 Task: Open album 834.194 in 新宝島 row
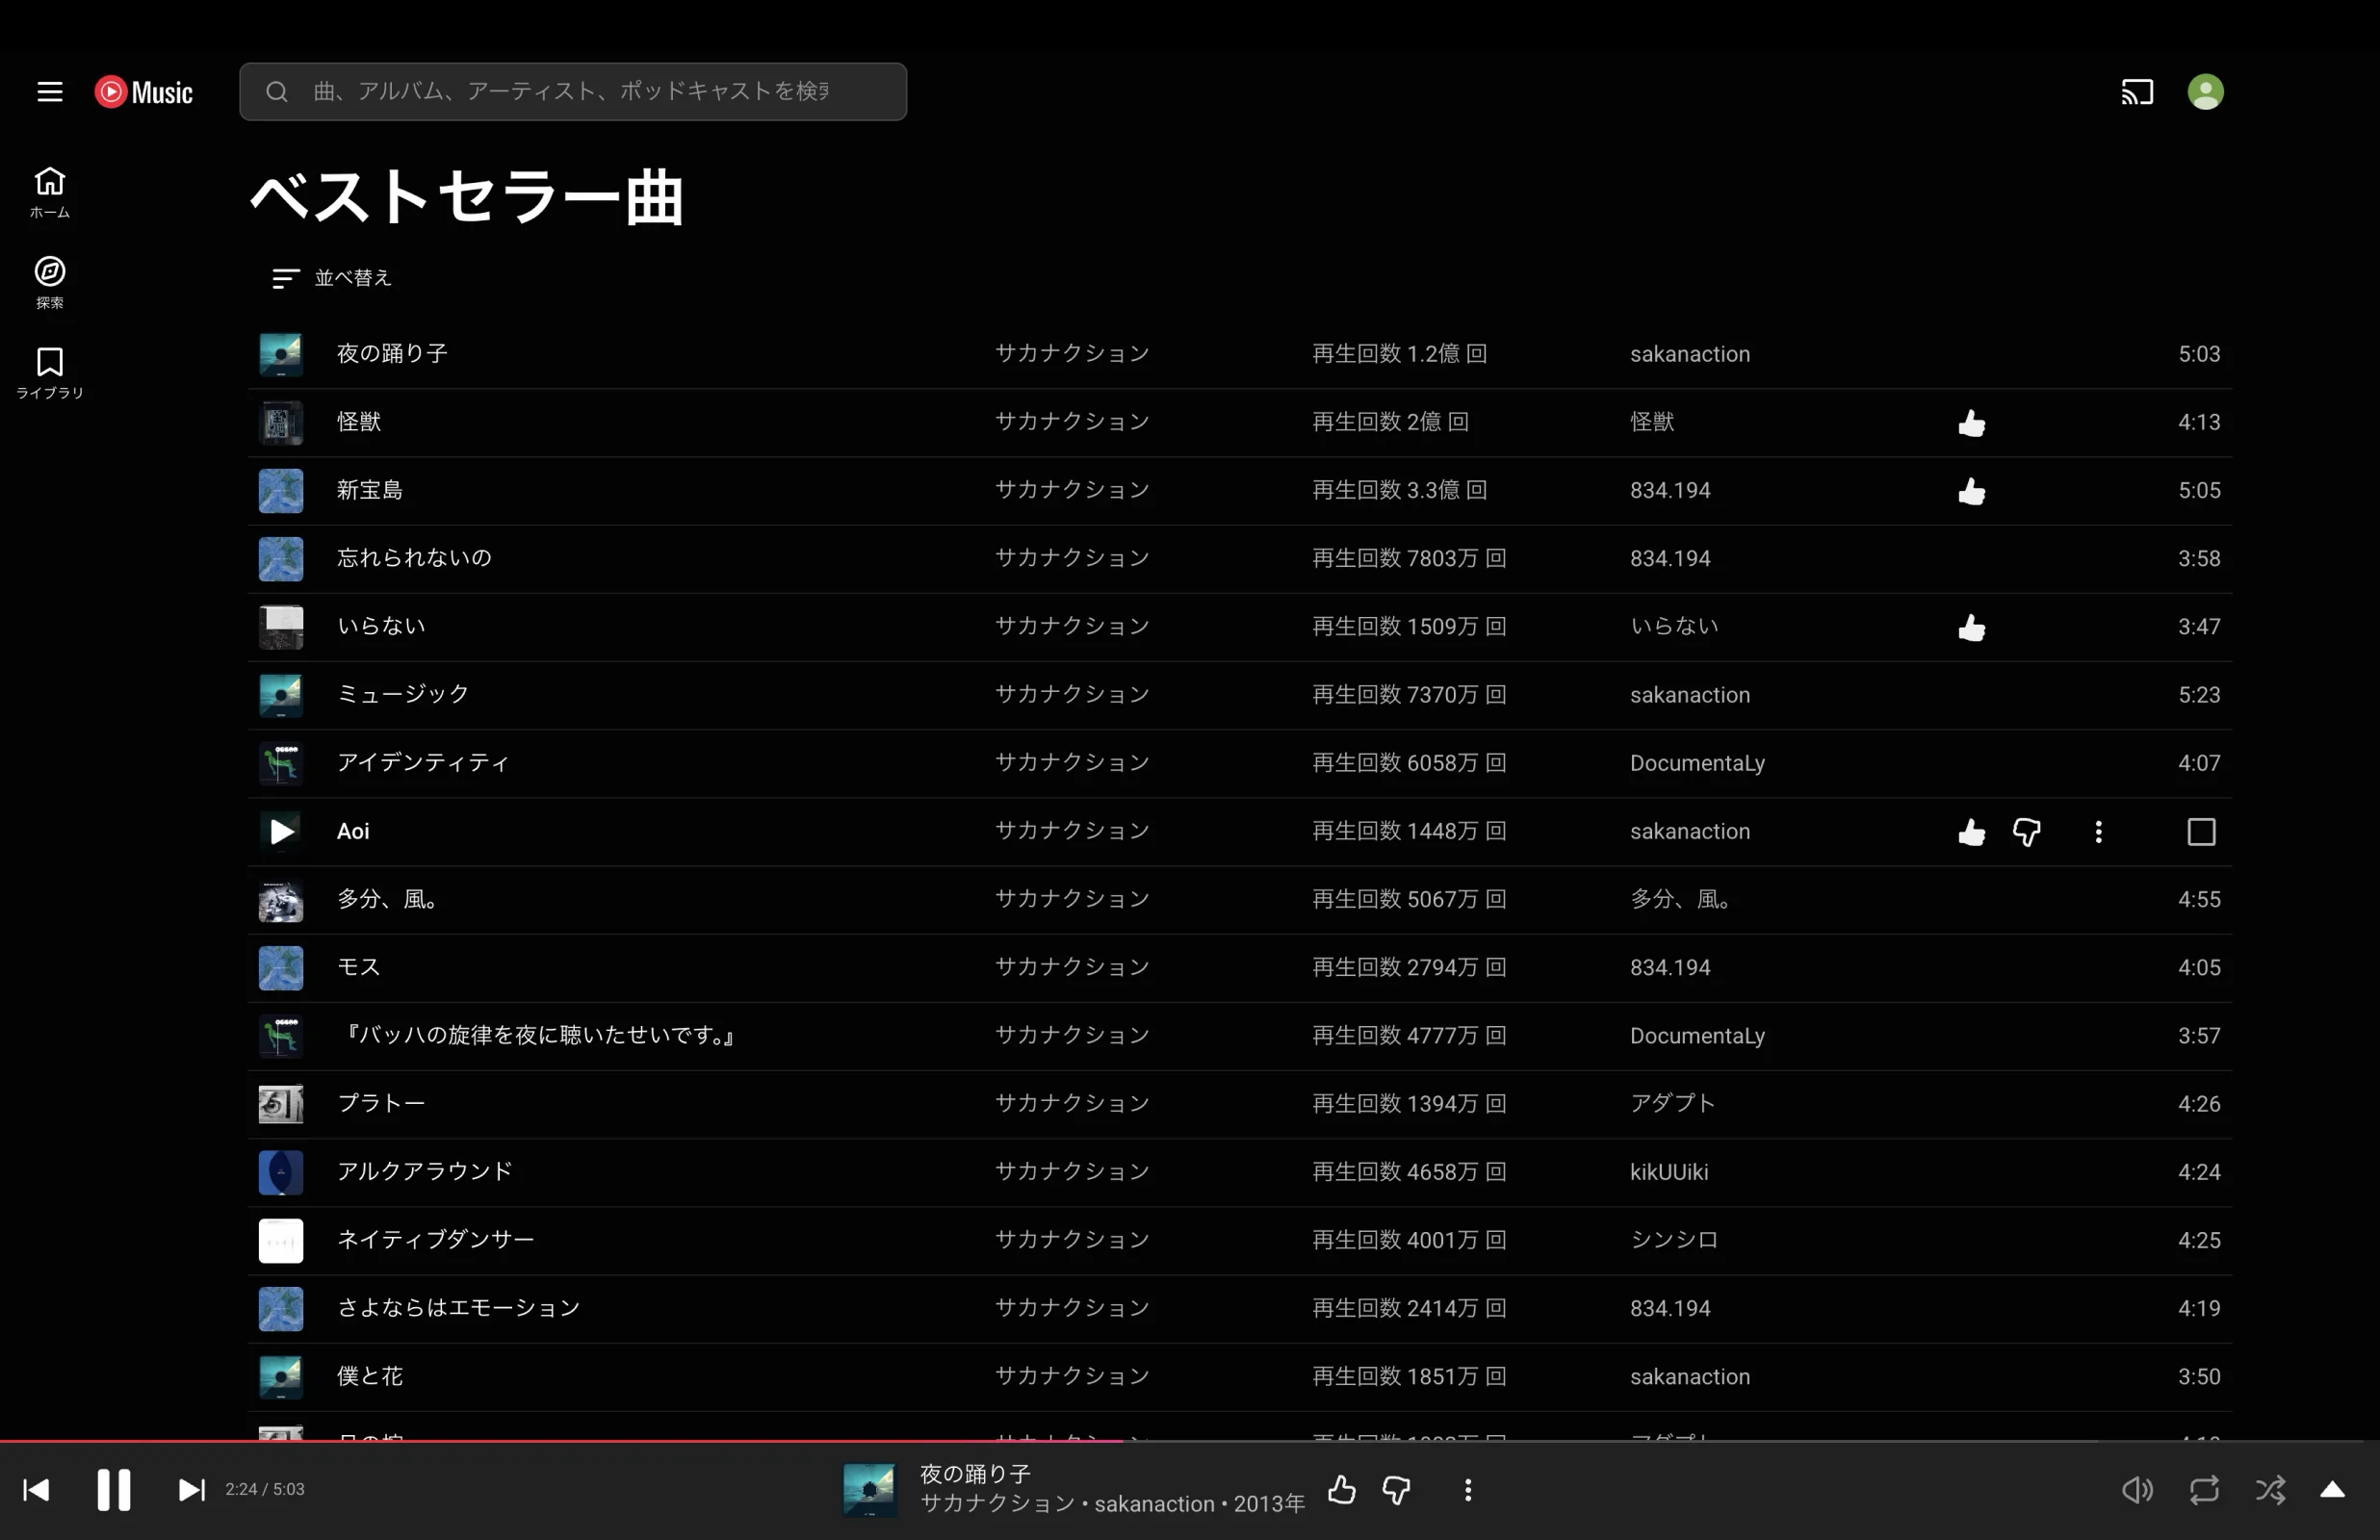coord(1670,490)
